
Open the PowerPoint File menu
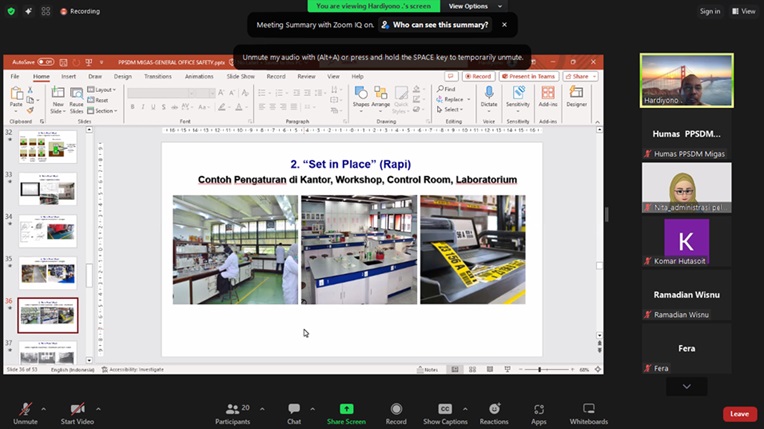coord(15,77)
